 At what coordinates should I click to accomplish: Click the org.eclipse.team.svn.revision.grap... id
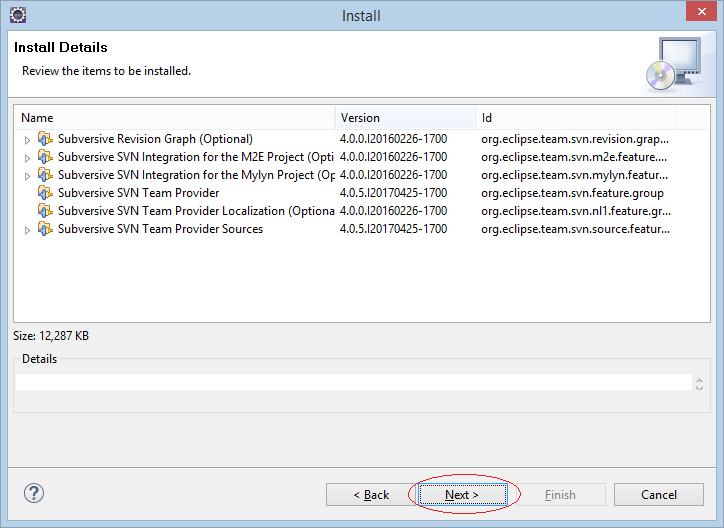pos(575,139)
